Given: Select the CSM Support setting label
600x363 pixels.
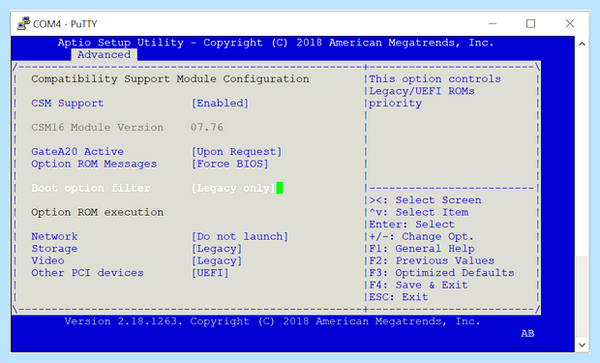Looking at the screenshot, I should tap(67, 103).
